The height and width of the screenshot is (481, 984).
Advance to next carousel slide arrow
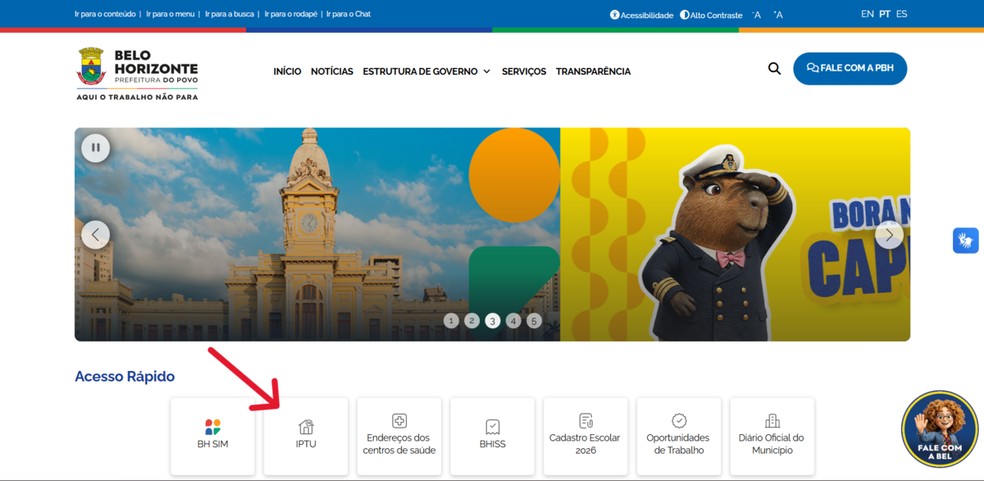coord(889,235)
